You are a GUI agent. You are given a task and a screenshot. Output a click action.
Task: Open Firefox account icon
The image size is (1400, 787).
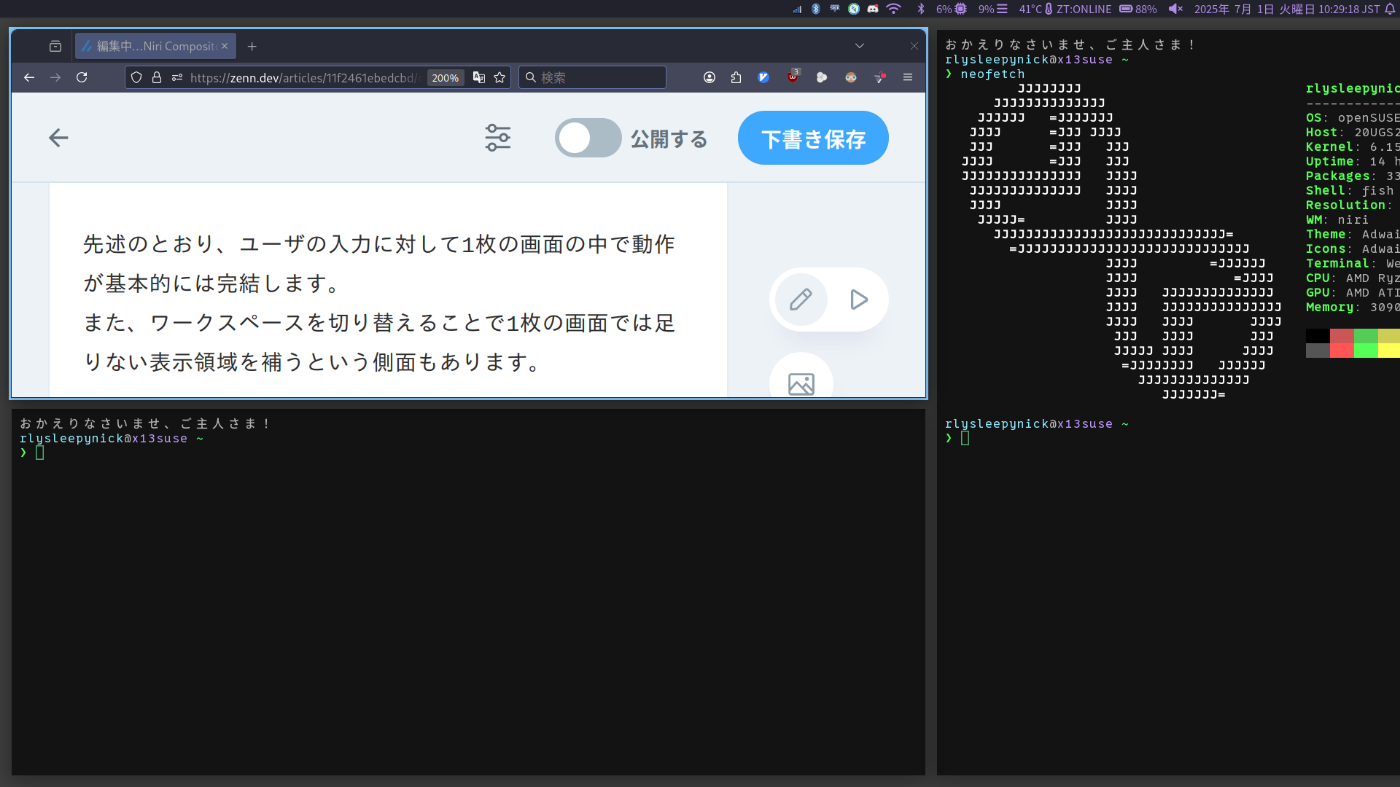click(709, 77)
